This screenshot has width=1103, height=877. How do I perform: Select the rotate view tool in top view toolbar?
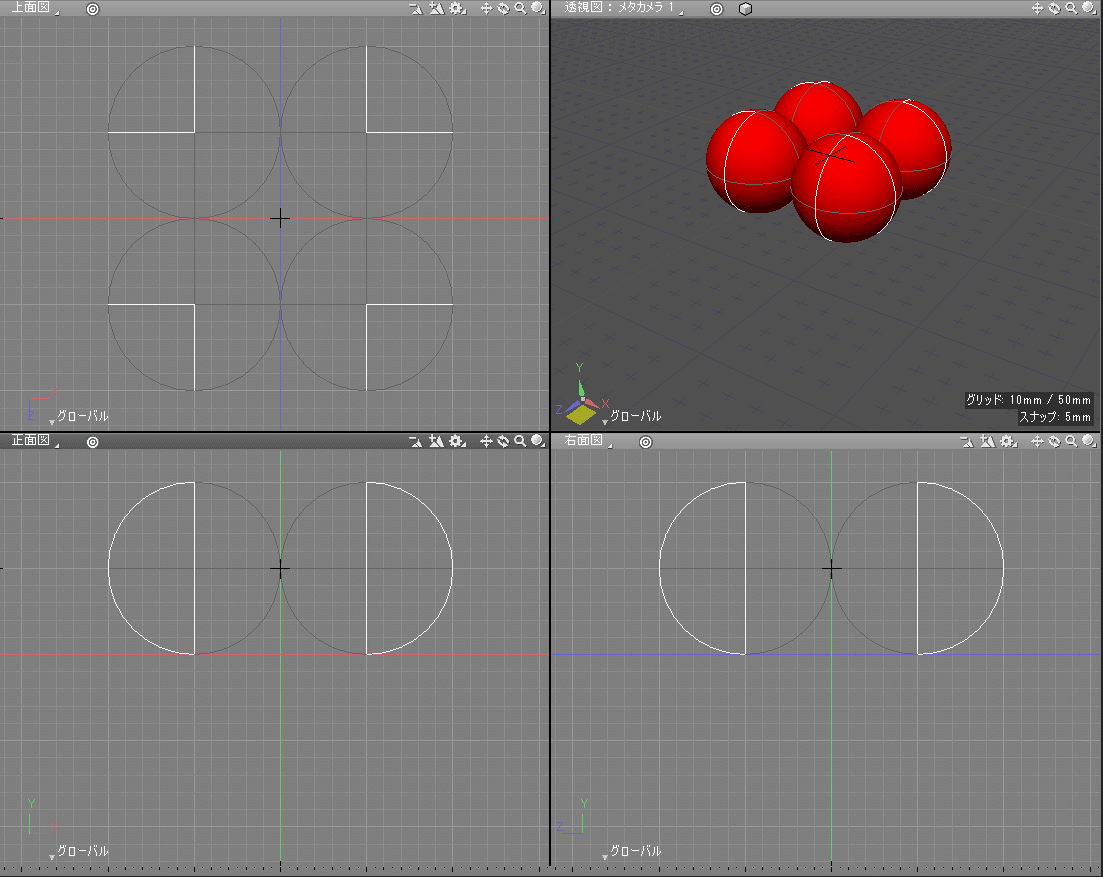pyautogui.click(x=505, y=8)
